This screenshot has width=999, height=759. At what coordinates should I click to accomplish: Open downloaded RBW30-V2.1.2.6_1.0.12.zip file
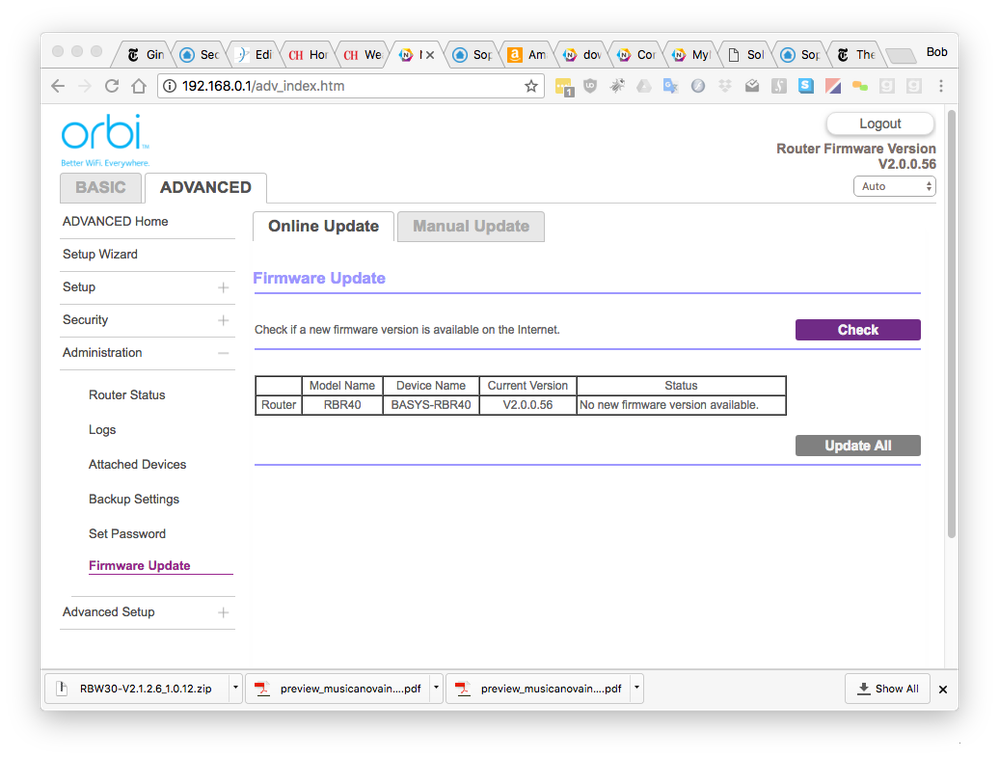coord(137,688)
